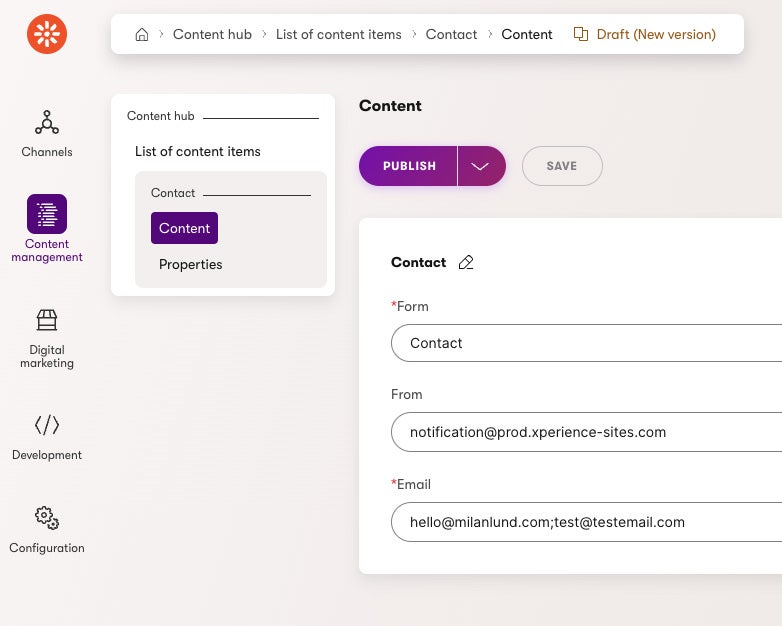Screen dimensions: 782x626
Task: Click the Contact breadcrumb link
Action: (451, 34)
